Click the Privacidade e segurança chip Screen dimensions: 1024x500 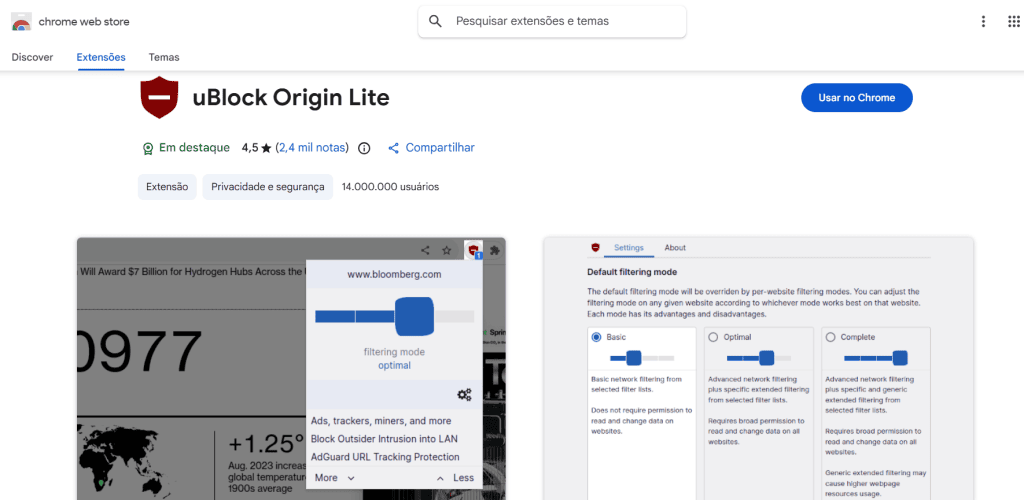[268, 187]
